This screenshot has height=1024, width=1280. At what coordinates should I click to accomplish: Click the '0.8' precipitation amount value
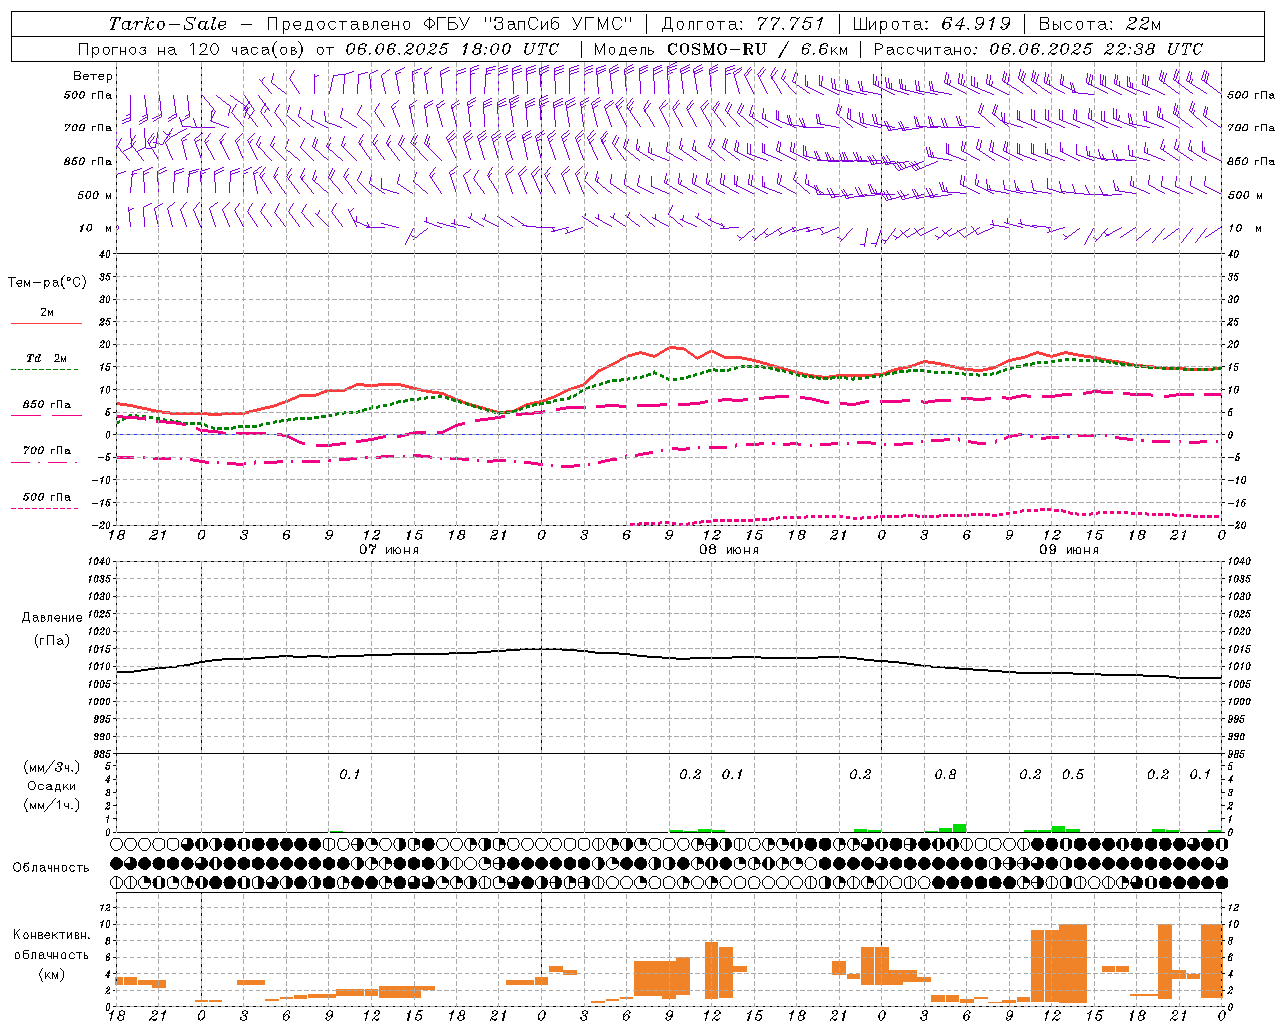[x=945, y=775]
